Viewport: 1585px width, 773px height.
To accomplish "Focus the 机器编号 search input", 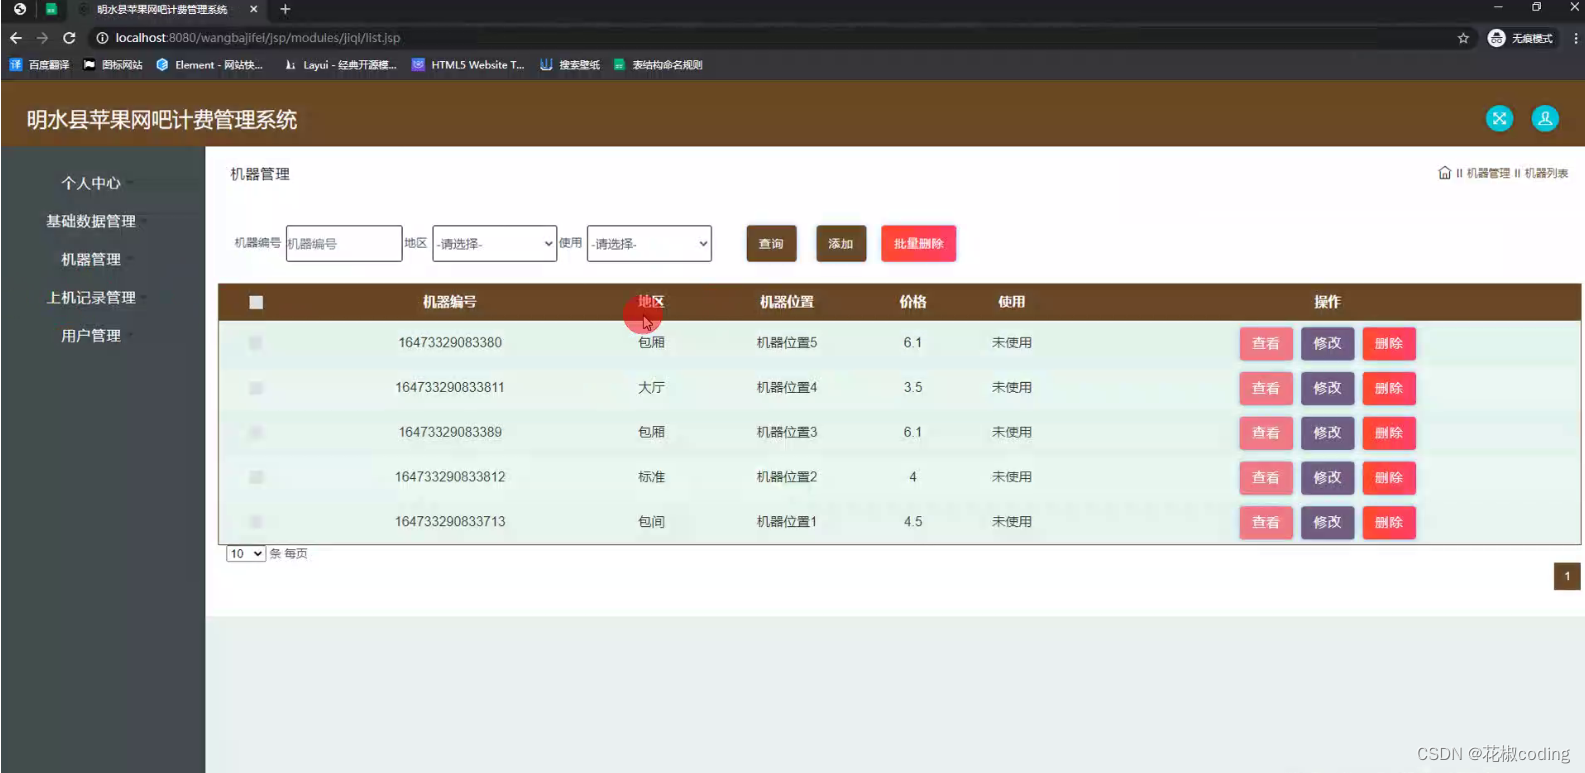I will (x=344, y=243).
